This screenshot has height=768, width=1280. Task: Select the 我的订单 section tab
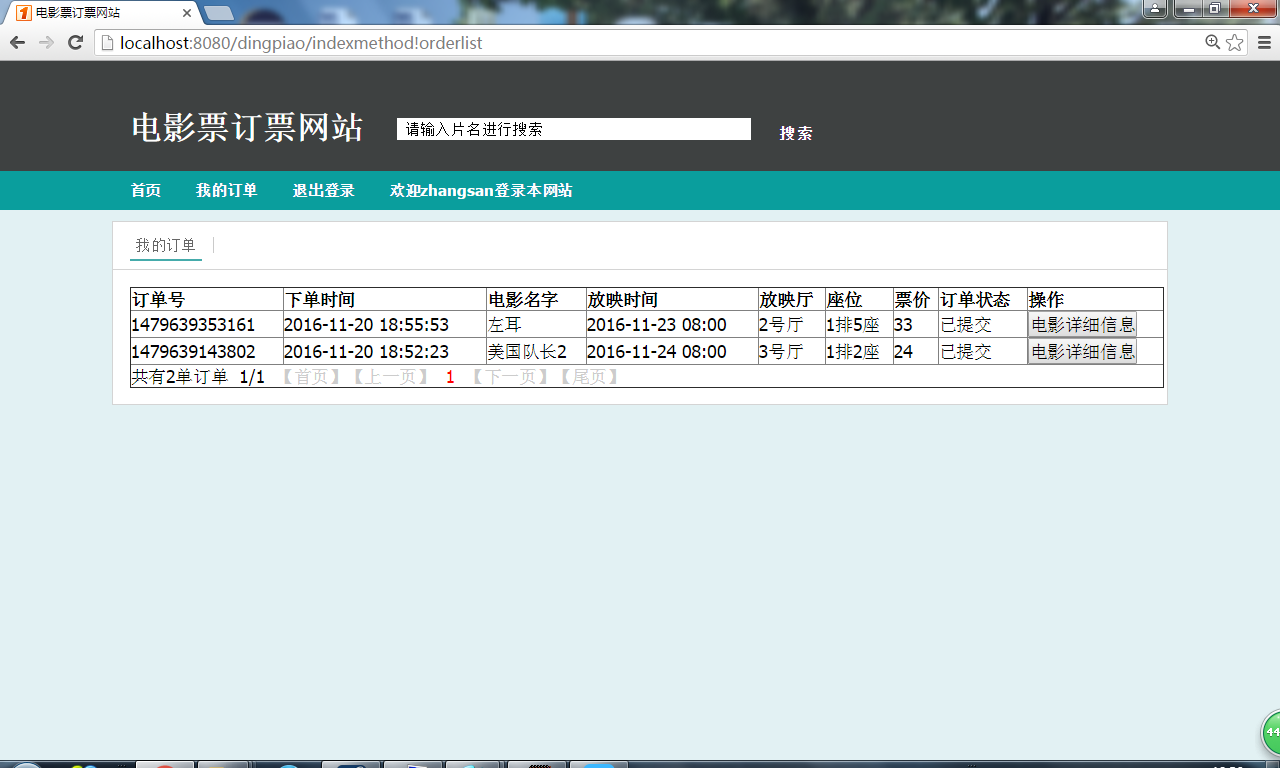pos(166,246)
